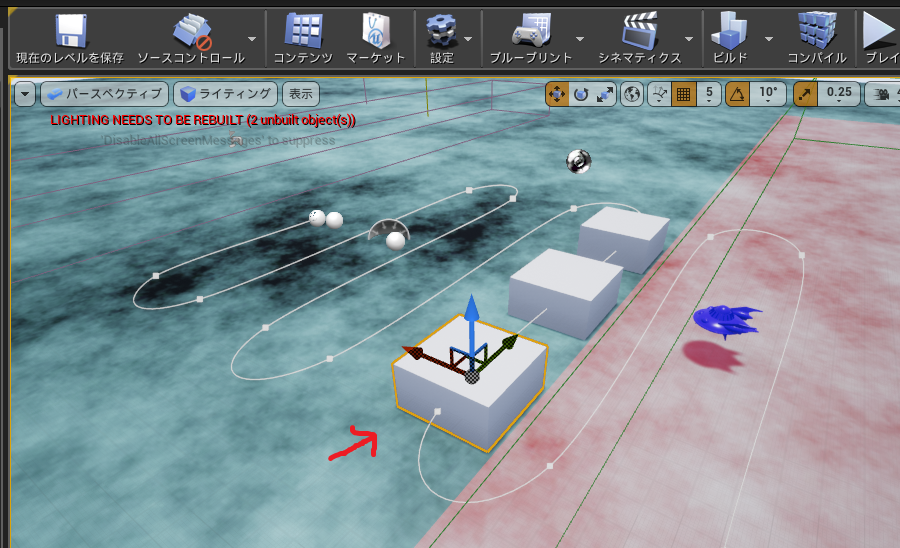The image size is (900, 548).
Task: Open scale snap 0.25 dropdown
Action: pyautogui.click(x=839, y=94)
